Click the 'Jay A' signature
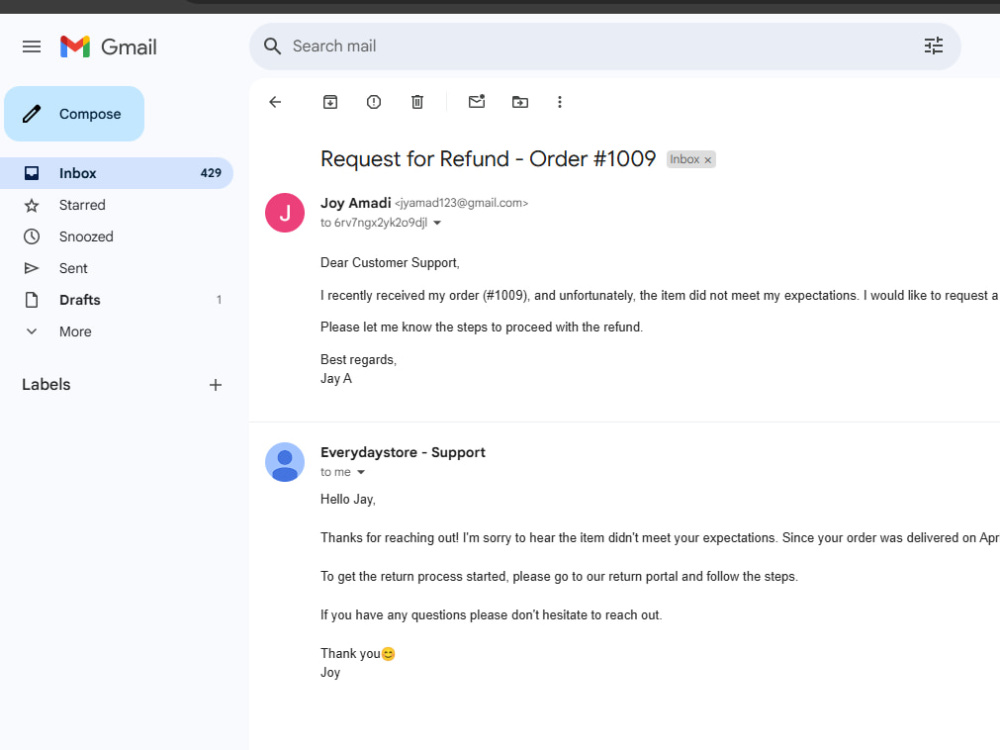Viewport: 1000px width, 750px height. pos(336,379)
